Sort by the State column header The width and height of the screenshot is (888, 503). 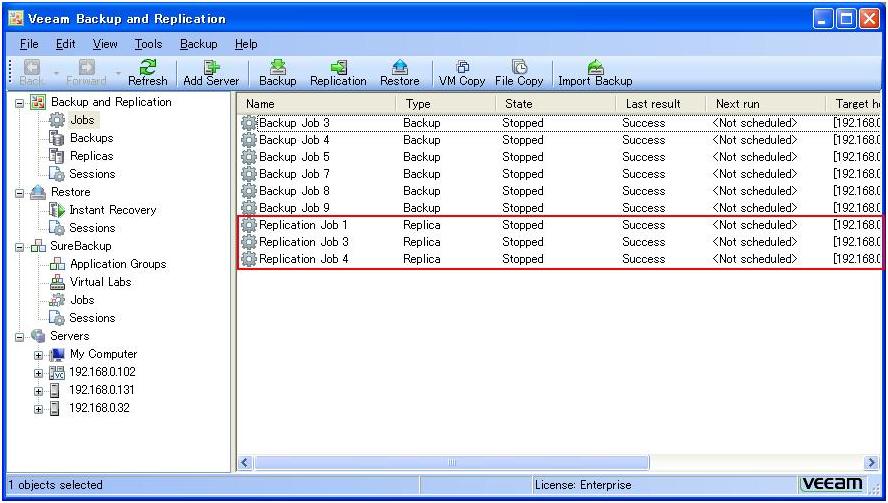coord(556,104)
